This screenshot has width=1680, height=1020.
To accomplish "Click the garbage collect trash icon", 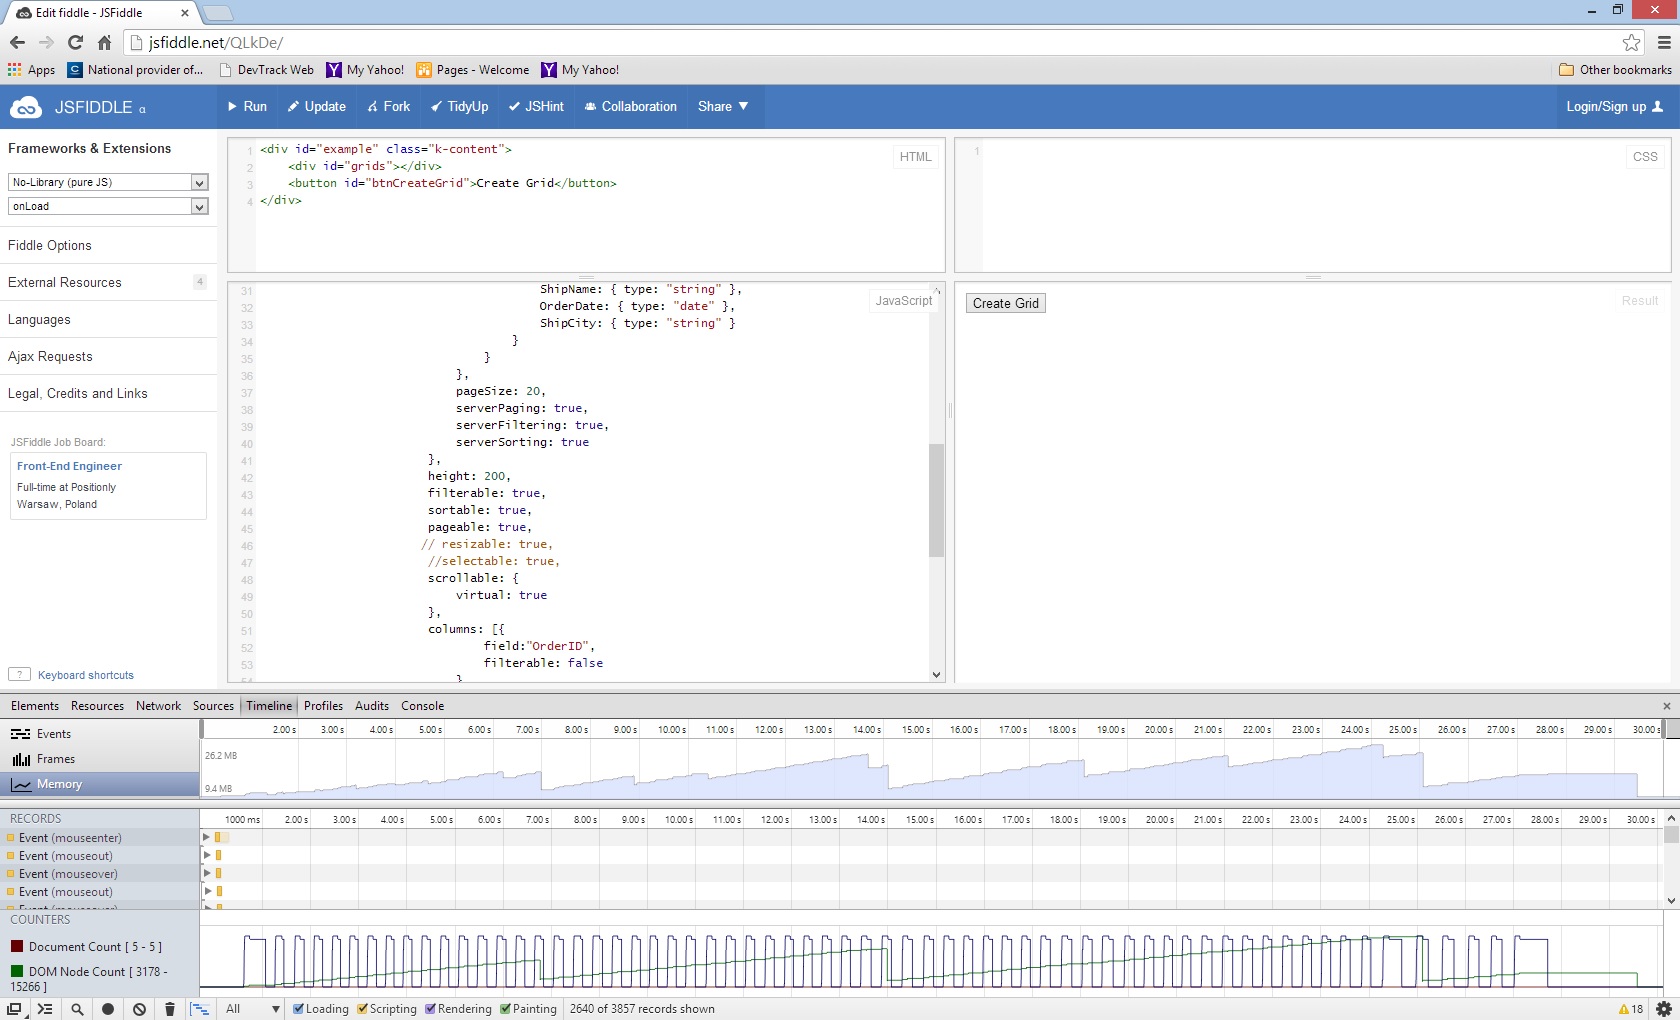I will (x=169, y=1009).
